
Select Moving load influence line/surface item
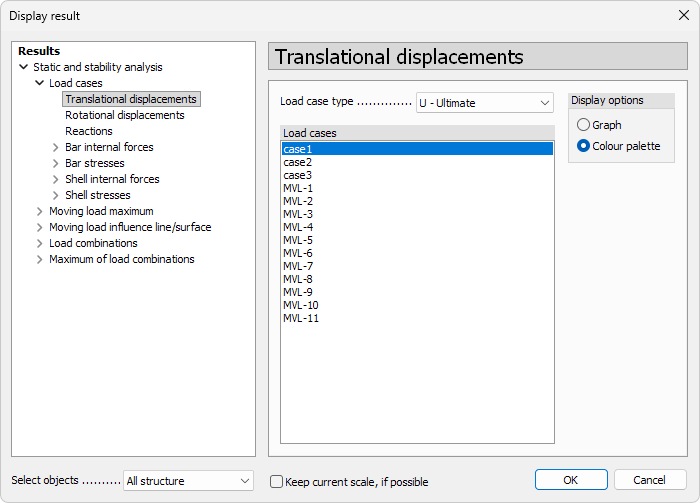click(x=130, y=228)
